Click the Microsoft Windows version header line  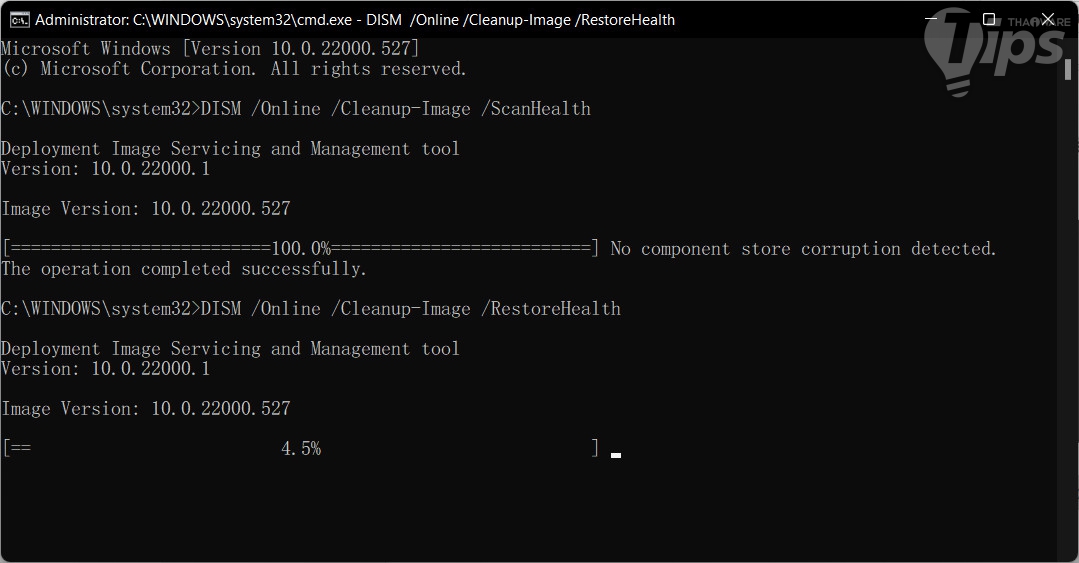coord(210,49)
